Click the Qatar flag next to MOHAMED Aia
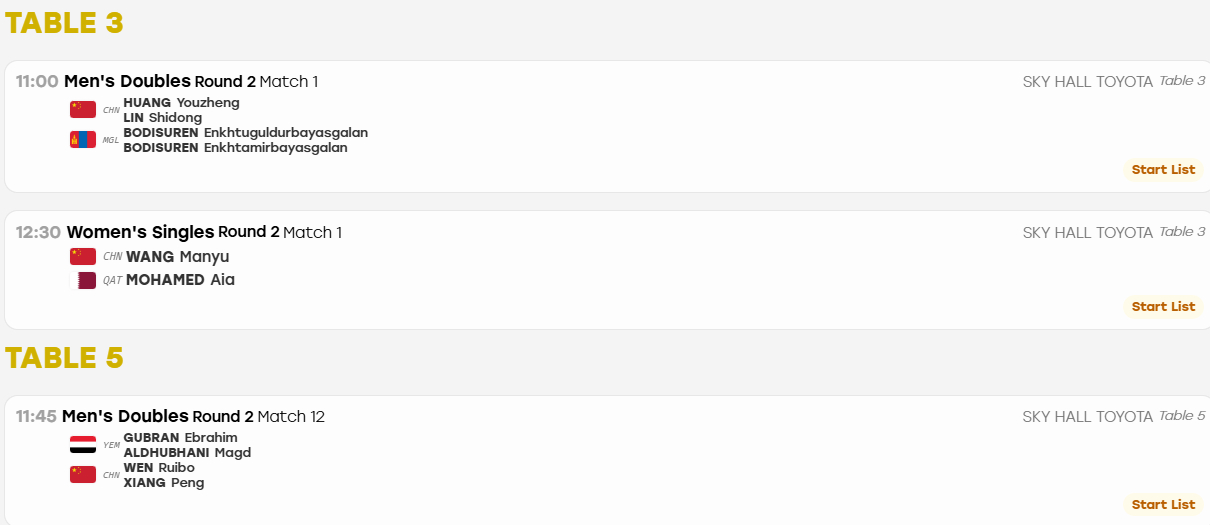This screenshot has width=1210, height=525. click(83, 280)
